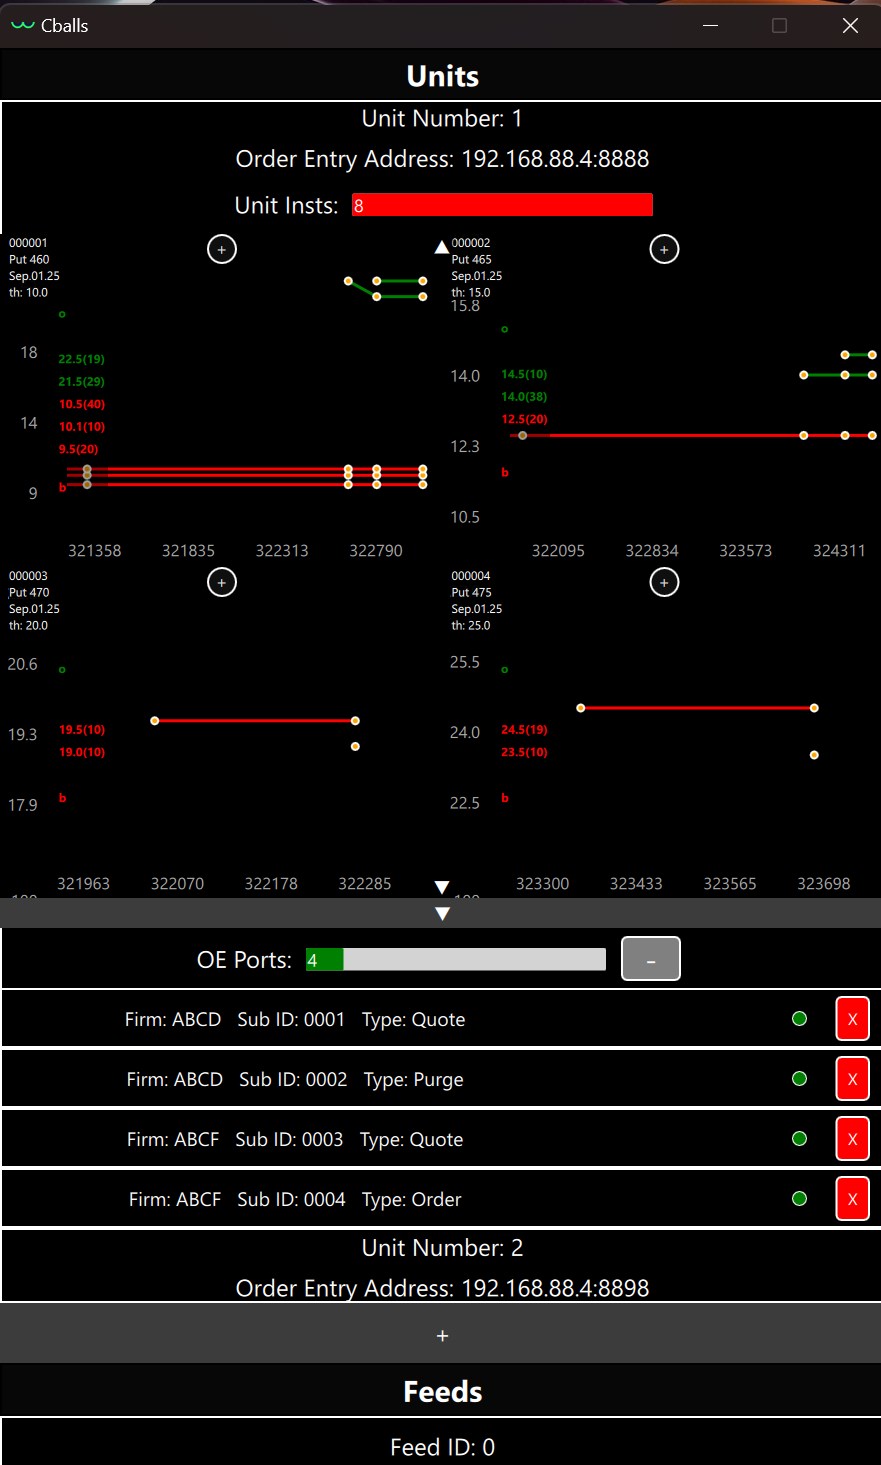
Task: Click the 'Type: Purge' row text
Action: point(413,1079)
